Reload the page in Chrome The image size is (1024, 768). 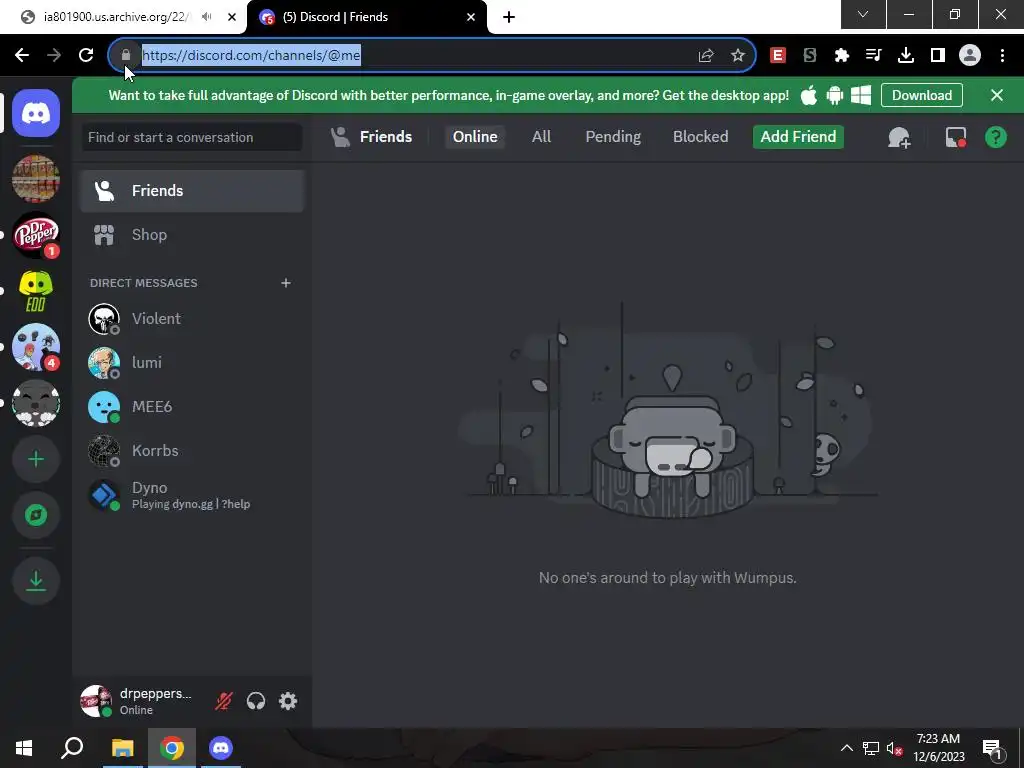86,55
